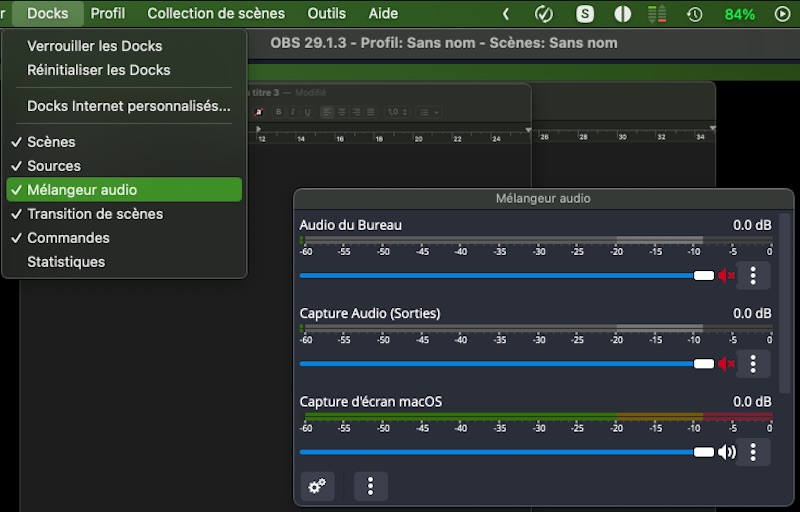Click the checkmark circle icon in menu bar
Viewport: 800px width, 512px height.
click(544, 14)
